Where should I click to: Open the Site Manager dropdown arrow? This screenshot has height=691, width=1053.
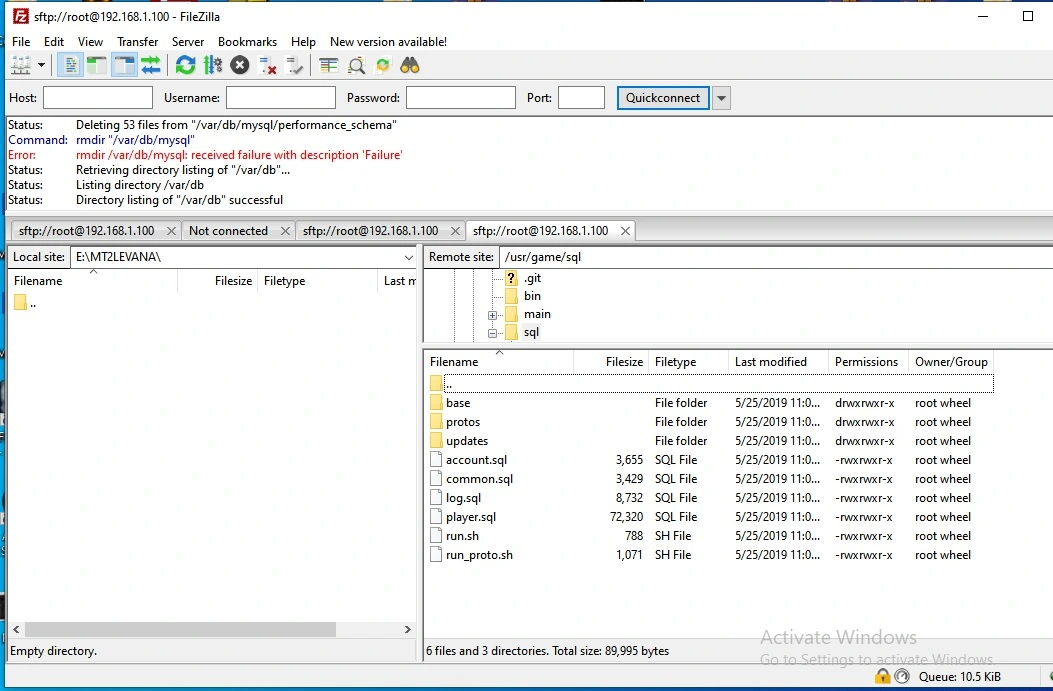click(42, 66)
